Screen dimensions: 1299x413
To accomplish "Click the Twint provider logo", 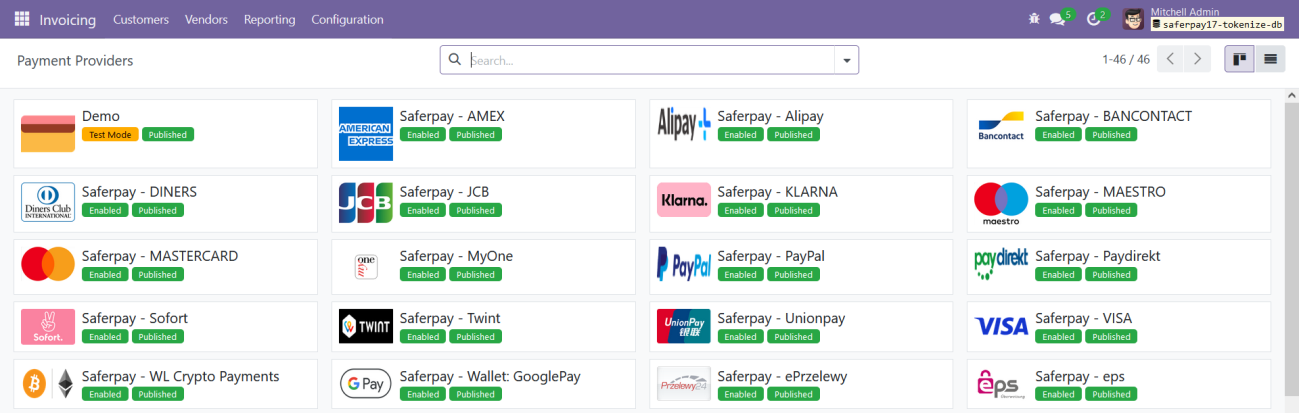I will pos(366,326).
